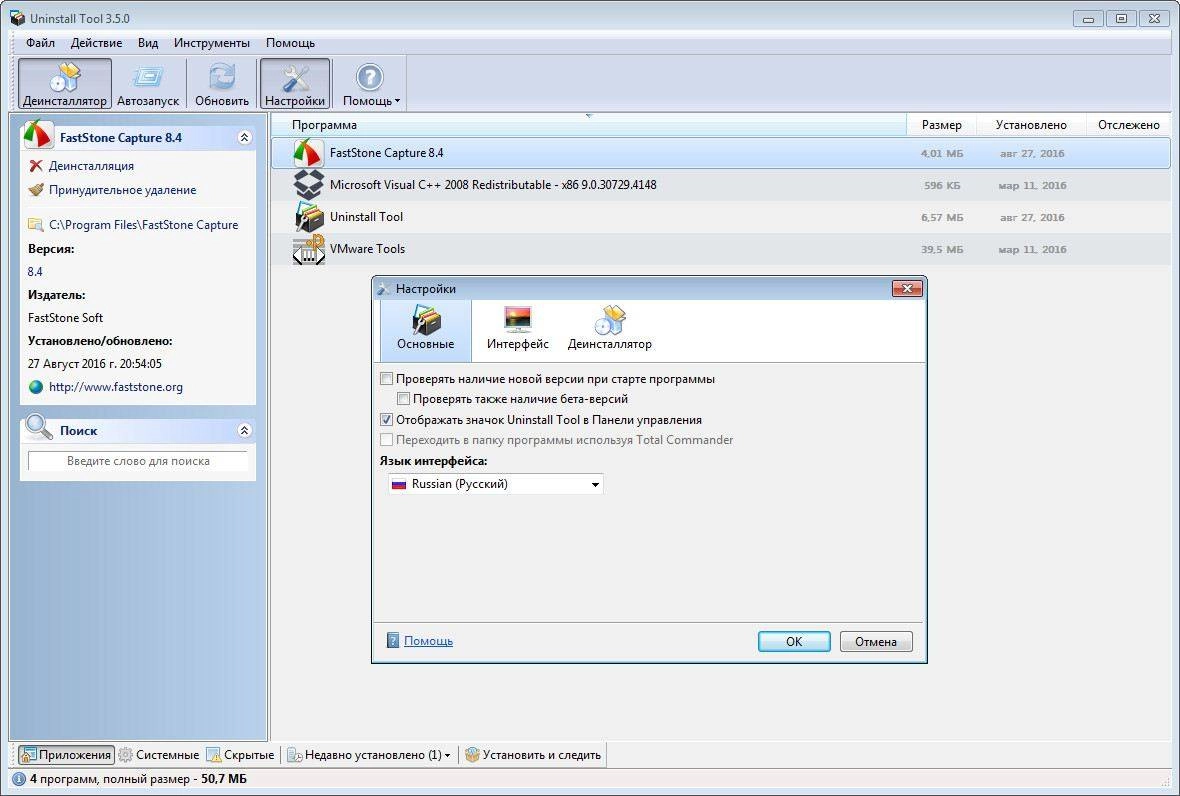Viewport: 1180px width, 796px height.
Task: Open the Помощь menu in menu bar
Action: coord(290,43)
